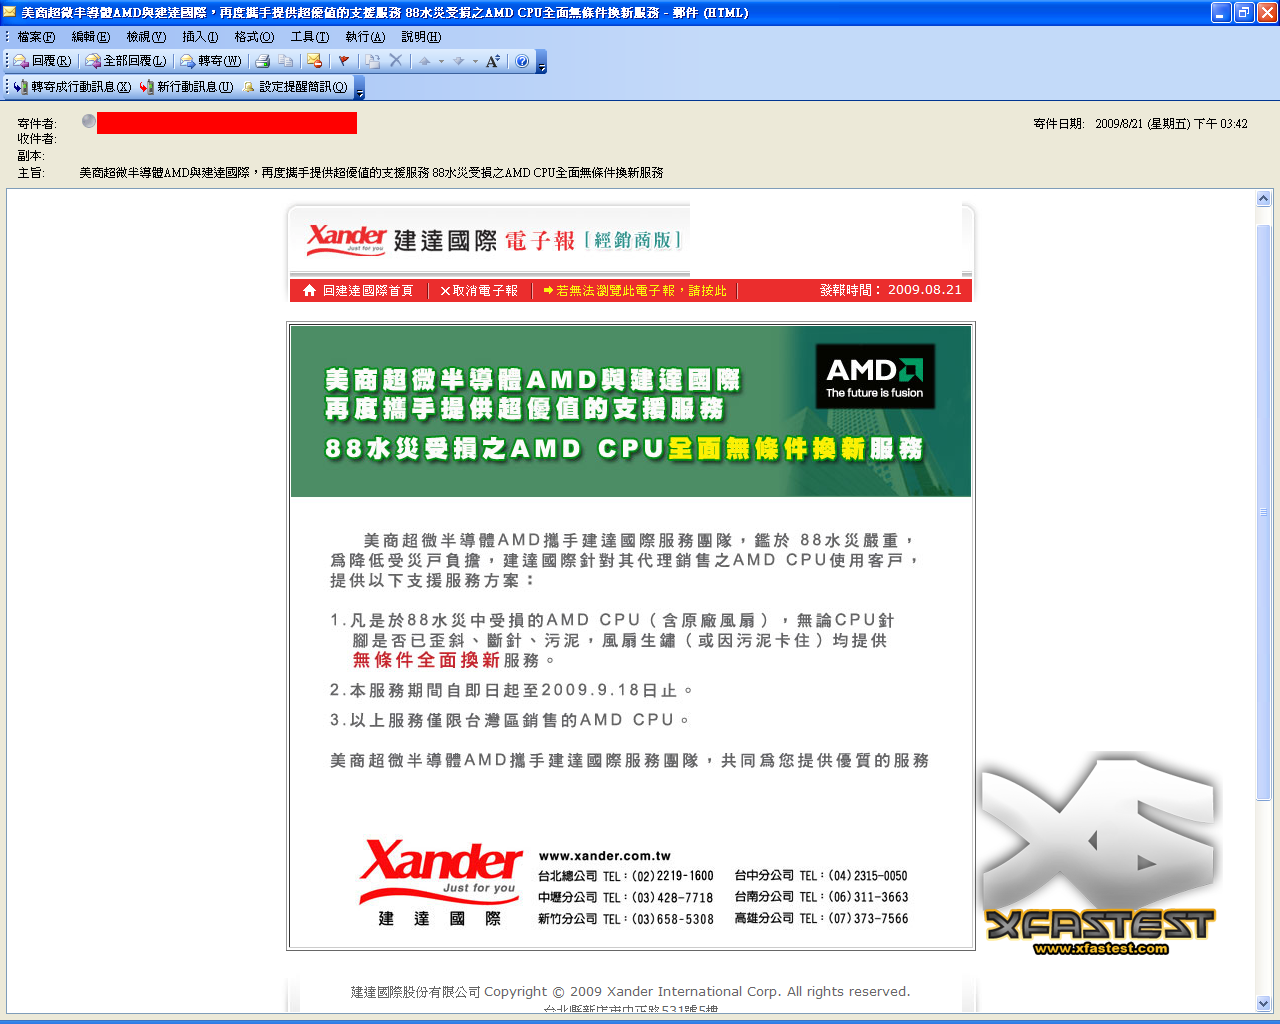1280x1024 pixels.
Task: Flag this message with the red flag icon
Action: (344, 61)
